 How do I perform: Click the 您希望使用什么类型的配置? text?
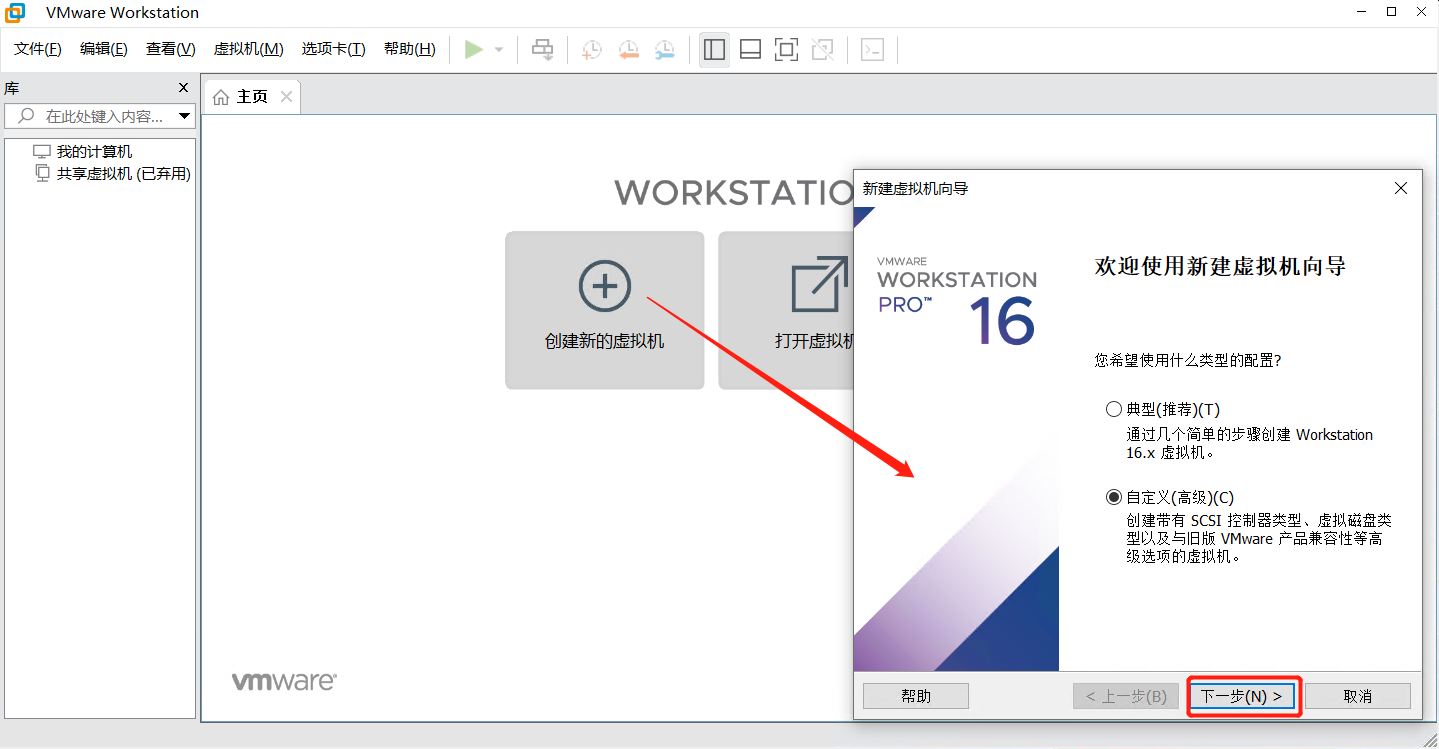1188,360
